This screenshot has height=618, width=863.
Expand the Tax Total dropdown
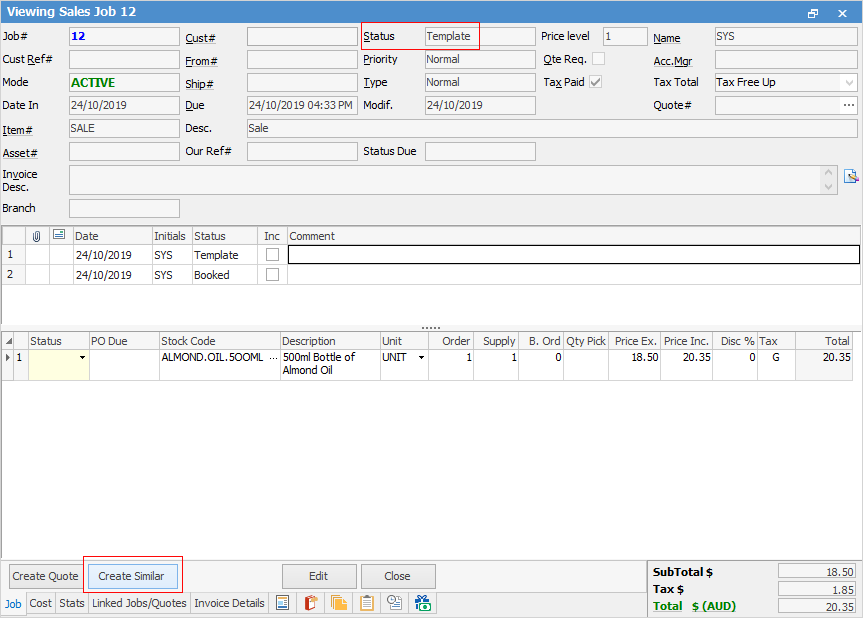coord(849,82)
